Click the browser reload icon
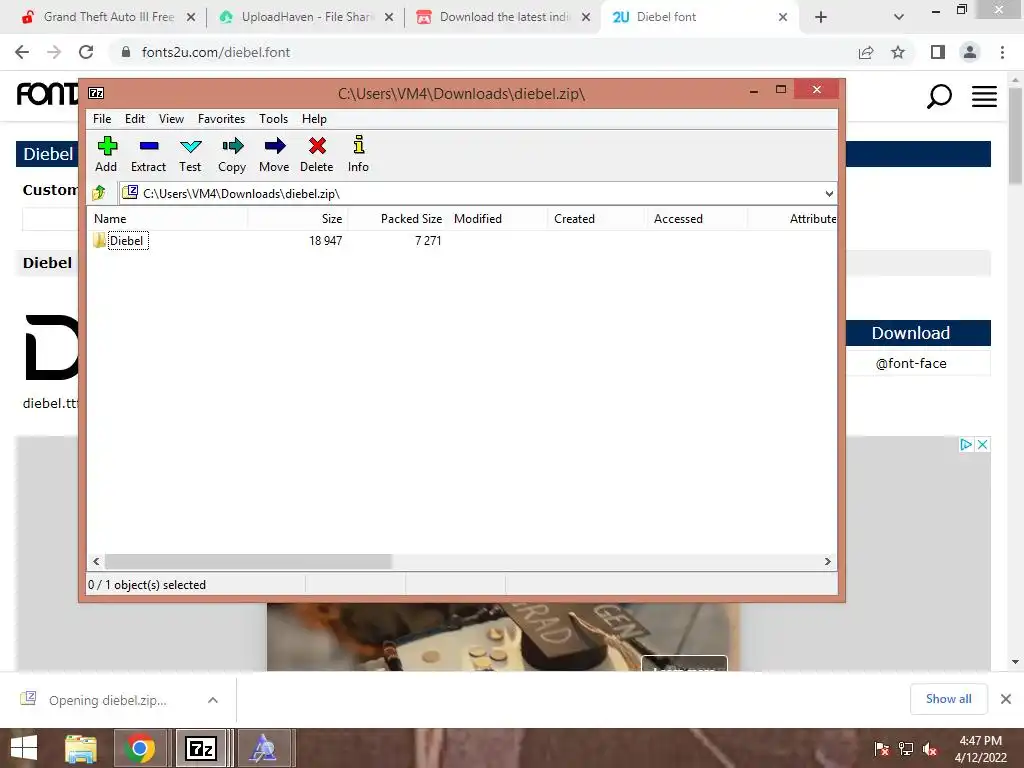The image size is (1024, 768). pos(86,52)
